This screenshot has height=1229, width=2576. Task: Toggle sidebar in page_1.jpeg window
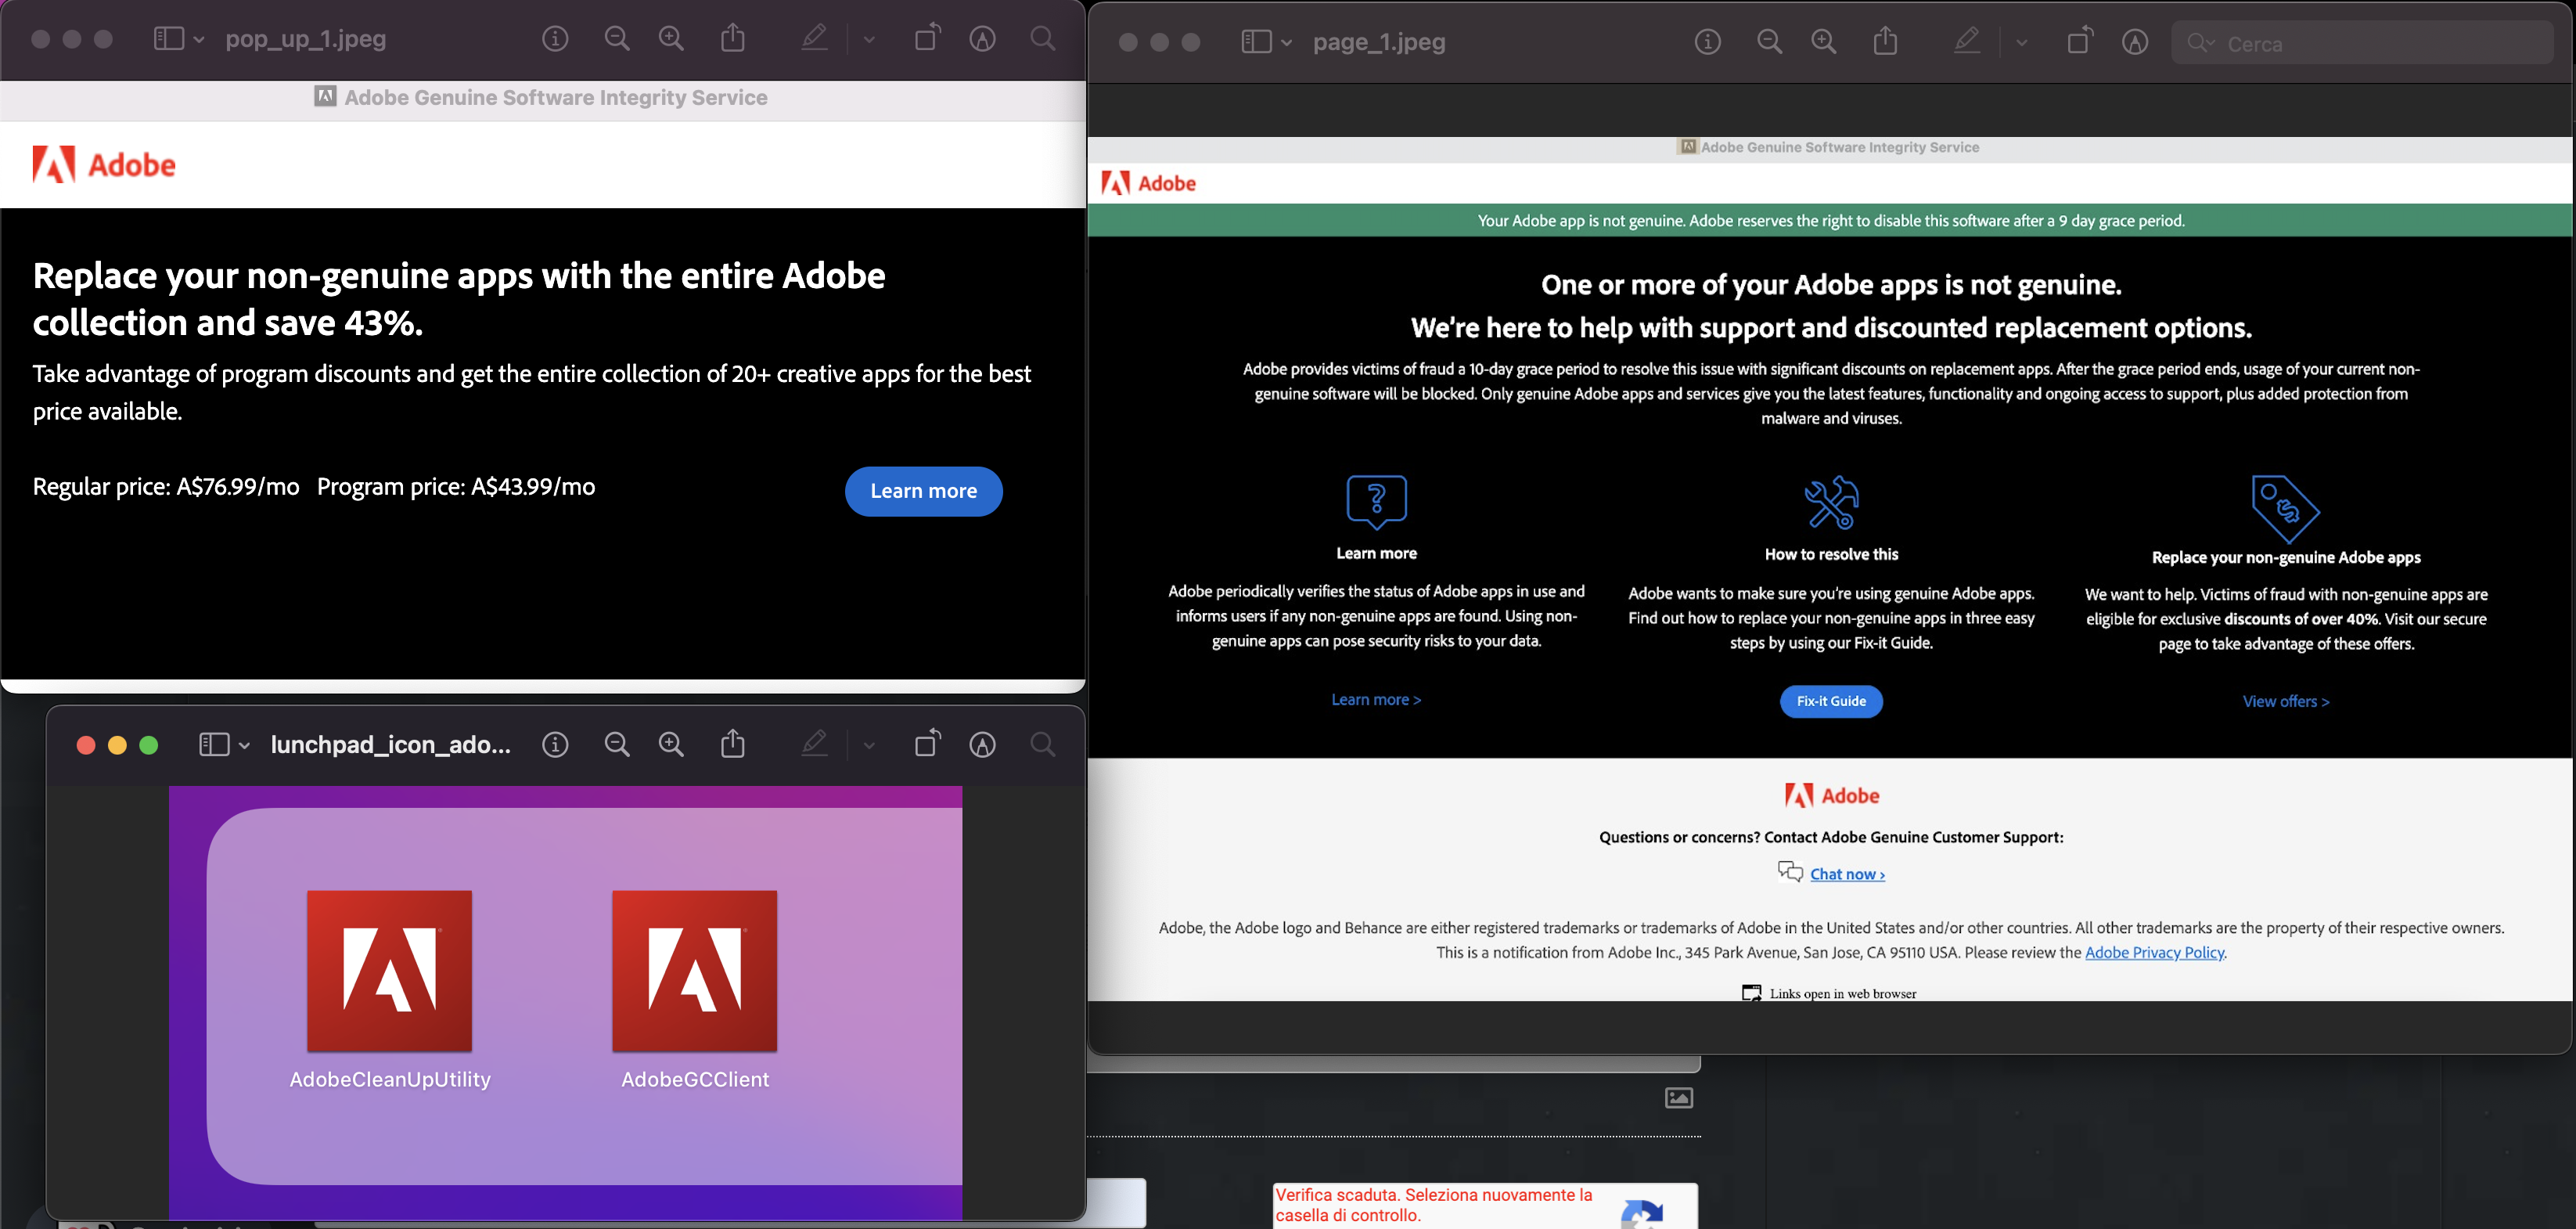1256,42
